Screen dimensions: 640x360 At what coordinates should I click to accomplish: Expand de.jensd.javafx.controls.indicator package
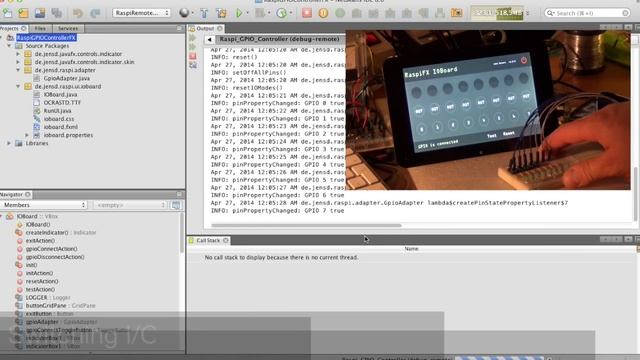18,54
